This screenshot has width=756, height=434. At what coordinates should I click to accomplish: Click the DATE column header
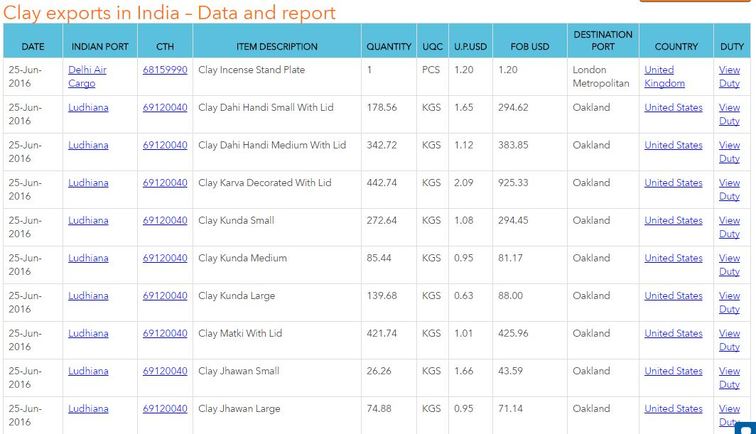(x=33, y=47)
